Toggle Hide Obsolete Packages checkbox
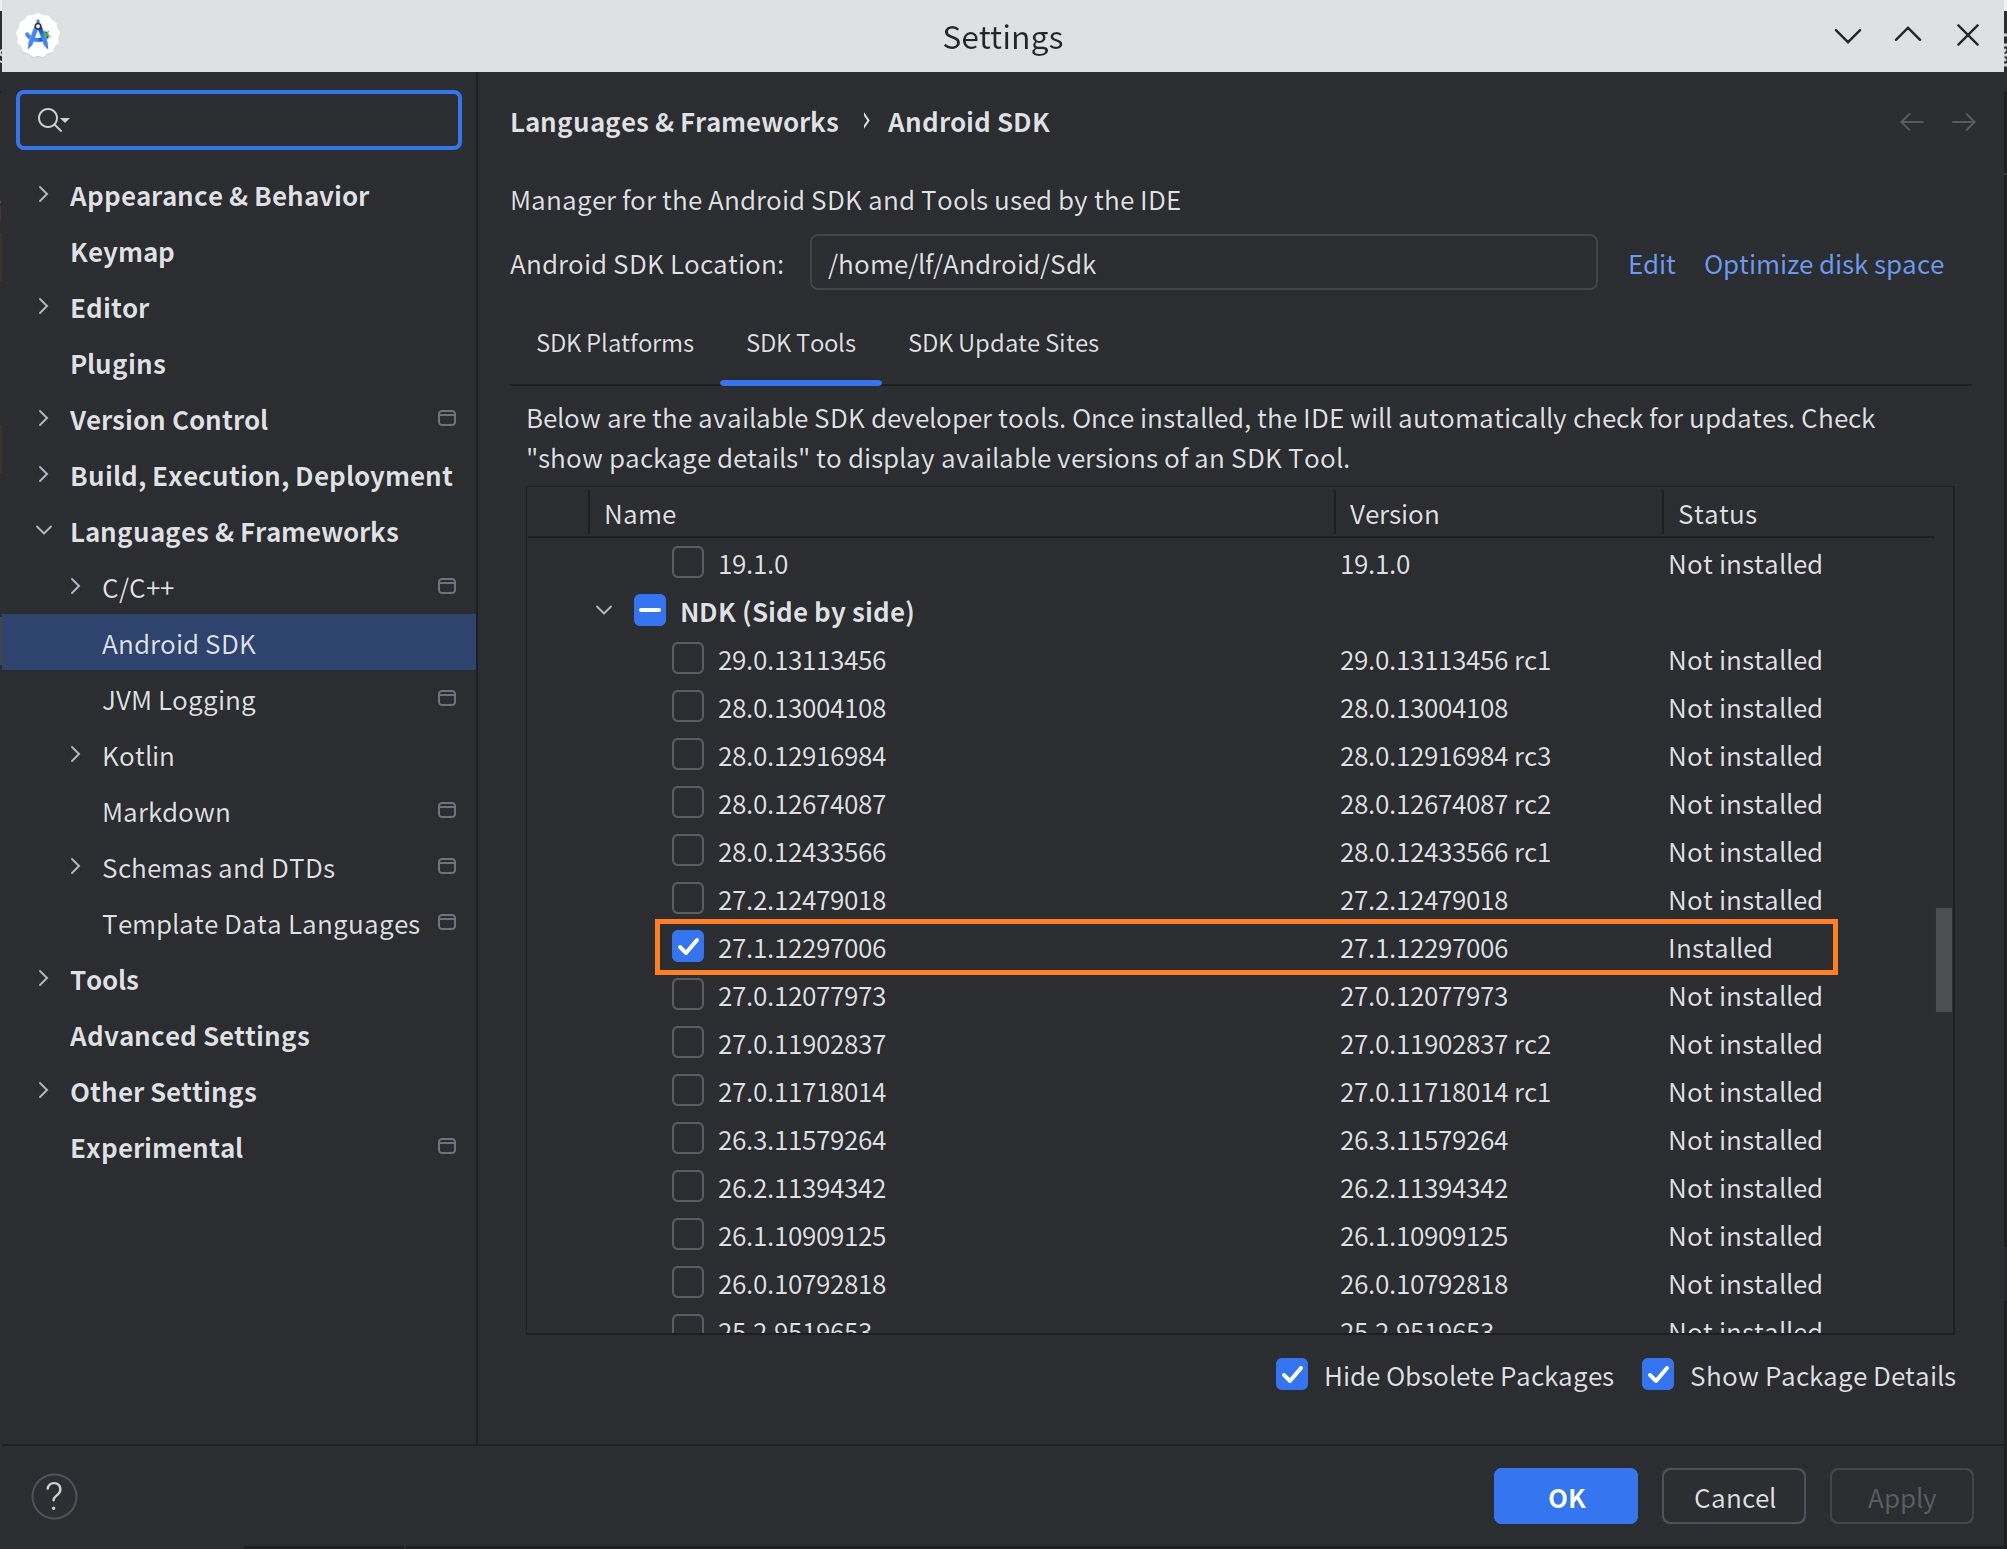 (x=1292, y=1375)
